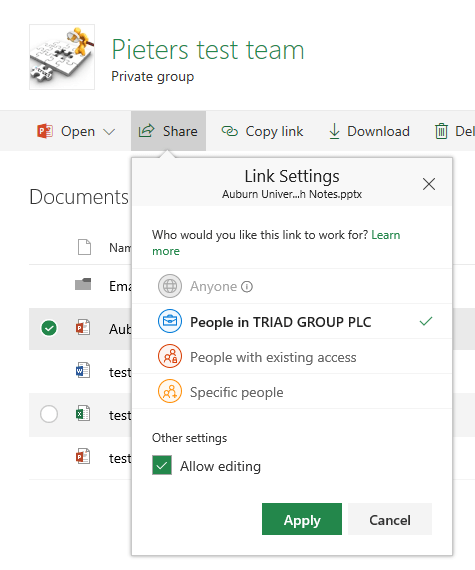
Task: Select People with existing access
Action: click(292, 357)
